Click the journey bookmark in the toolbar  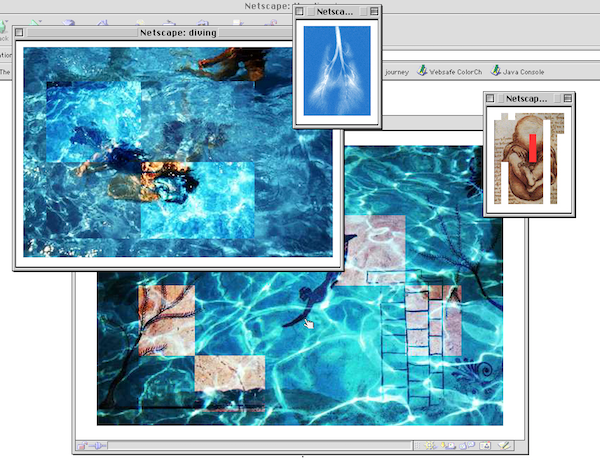[397, 71]
